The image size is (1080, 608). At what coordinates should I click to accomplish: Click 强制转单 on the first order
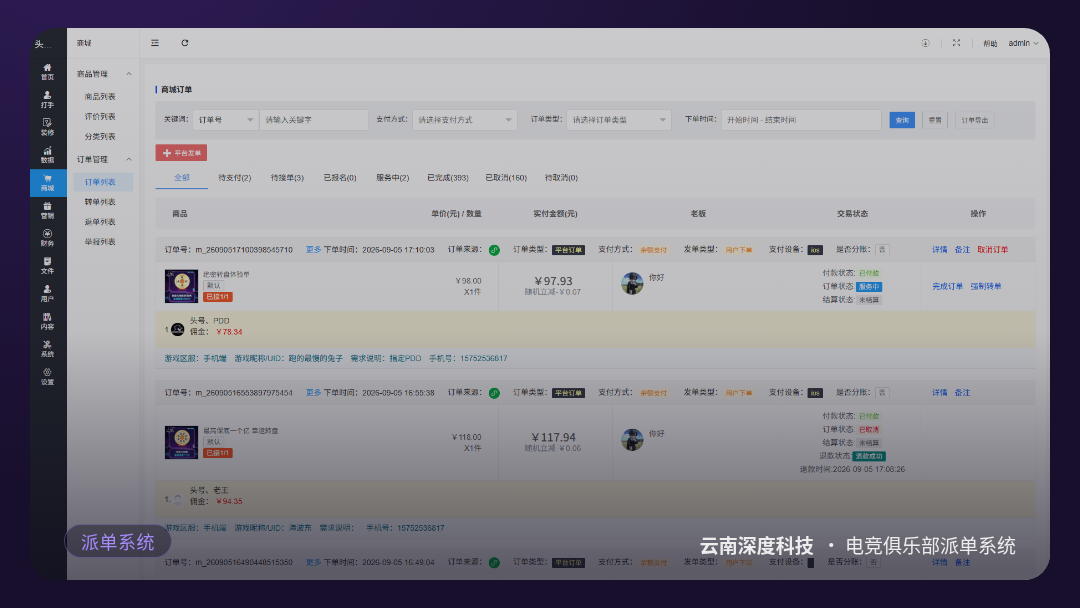pos(986,286)
